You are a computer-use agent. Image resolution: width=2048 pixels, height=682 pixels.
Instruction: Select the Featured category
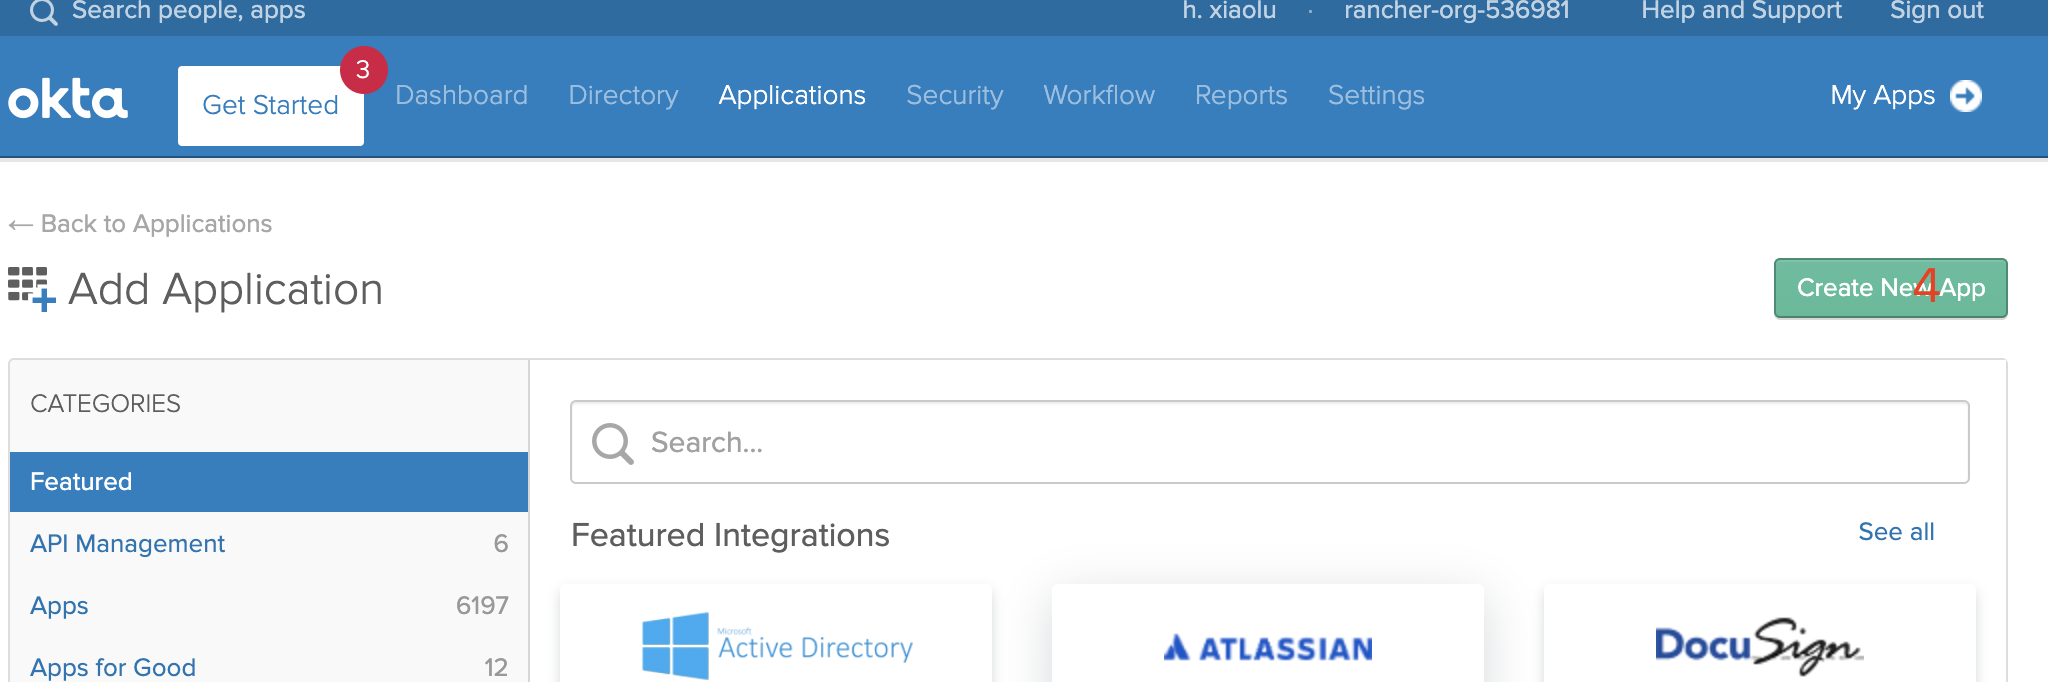[268, 482]
